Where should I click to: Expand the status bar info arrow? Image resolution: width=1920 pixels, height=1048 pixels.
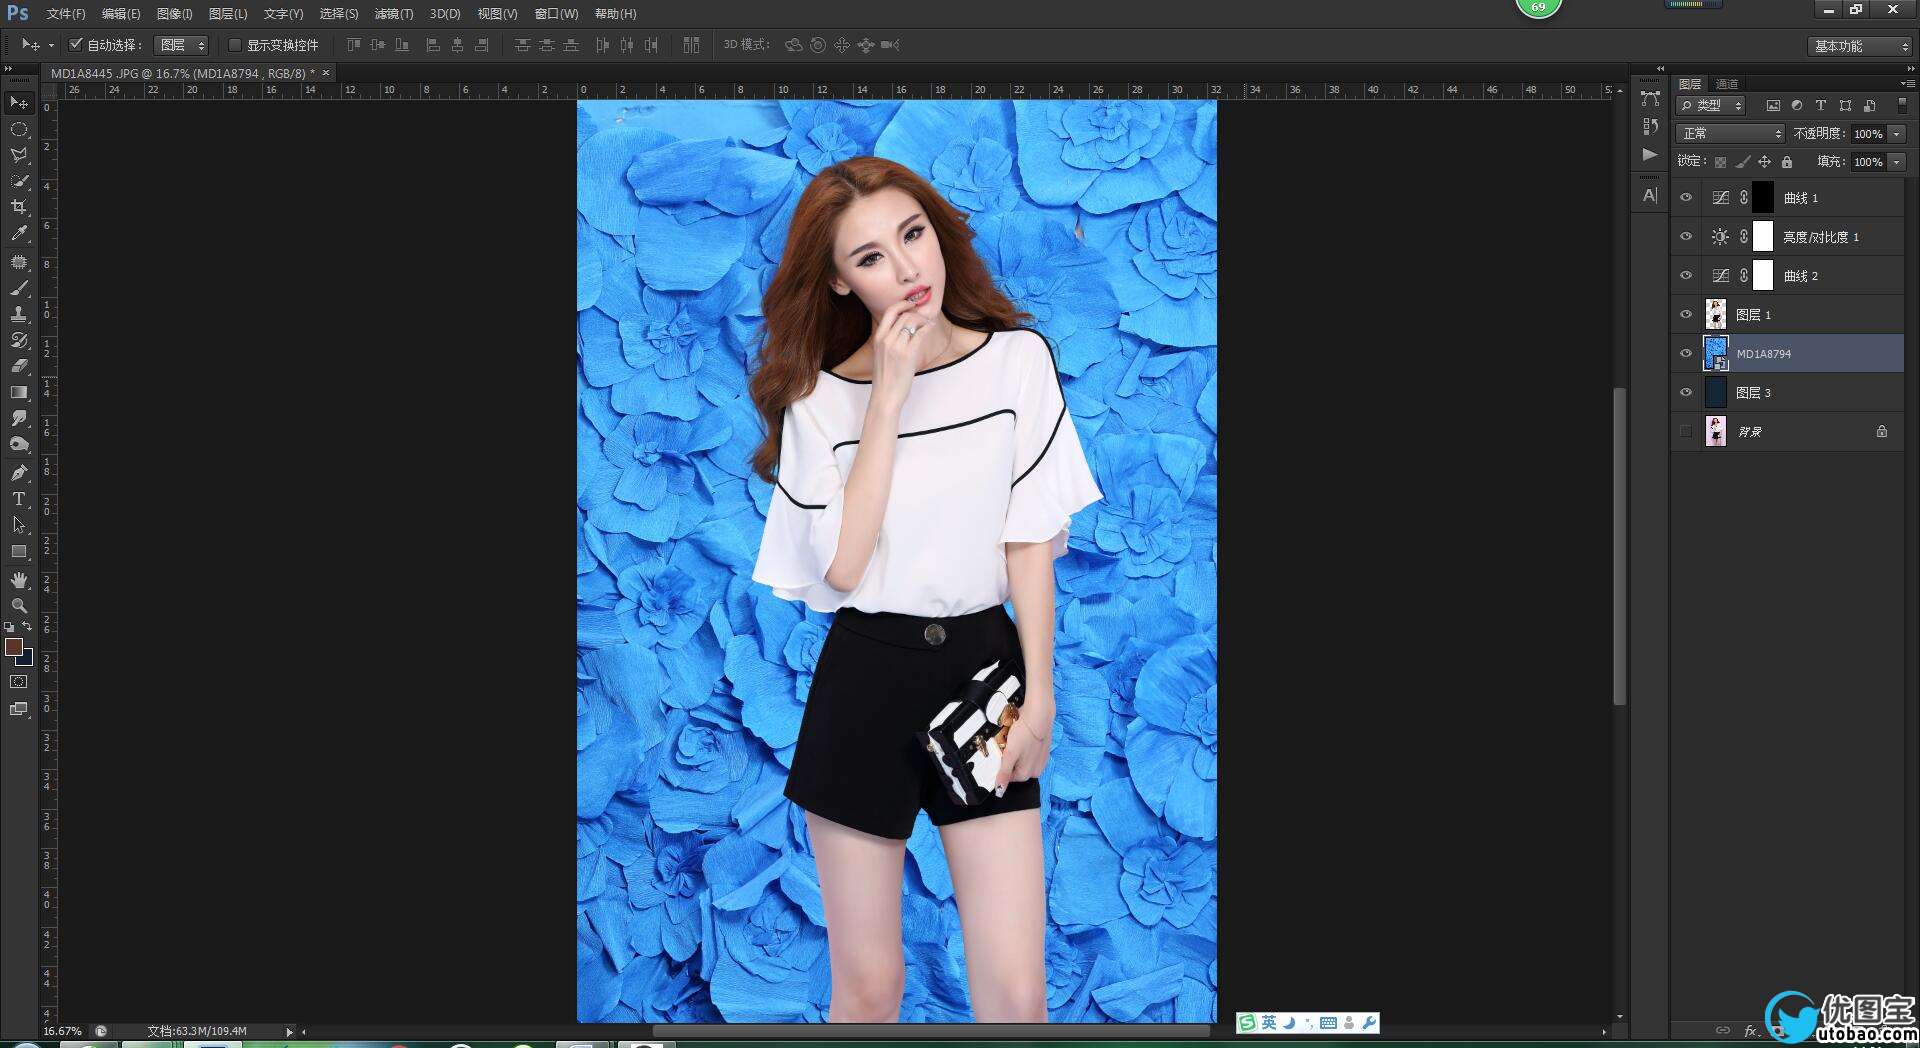[x=290, y=1031]
